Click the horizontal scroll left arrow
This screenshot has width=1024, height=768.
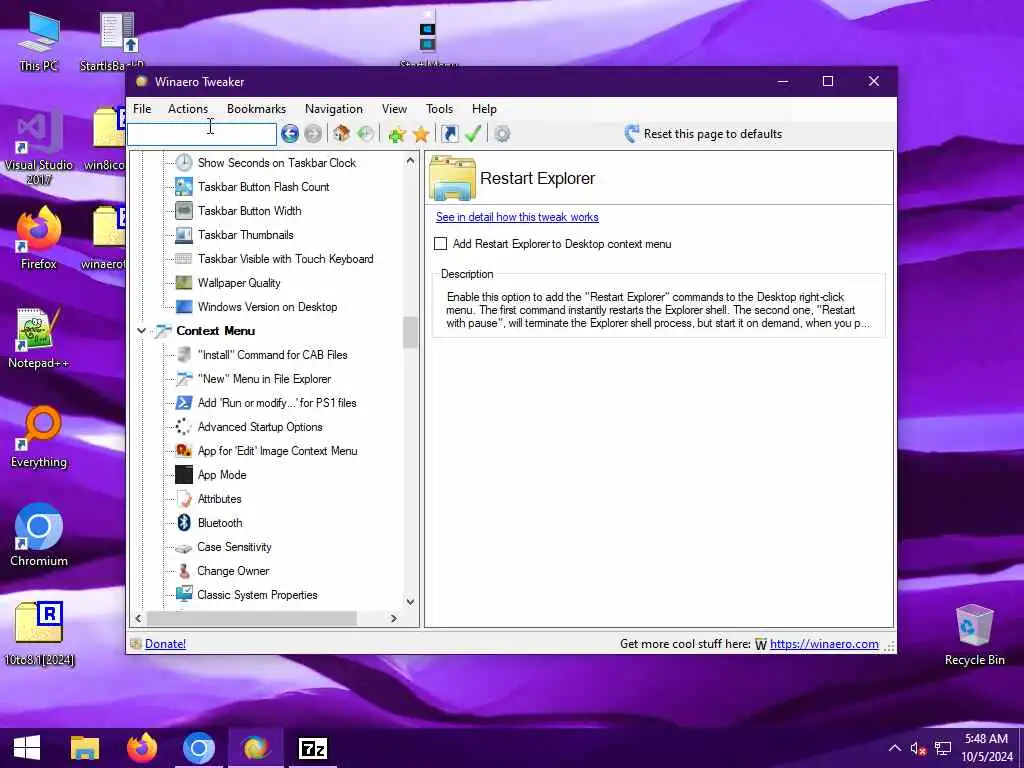click(x=138, y=618)
